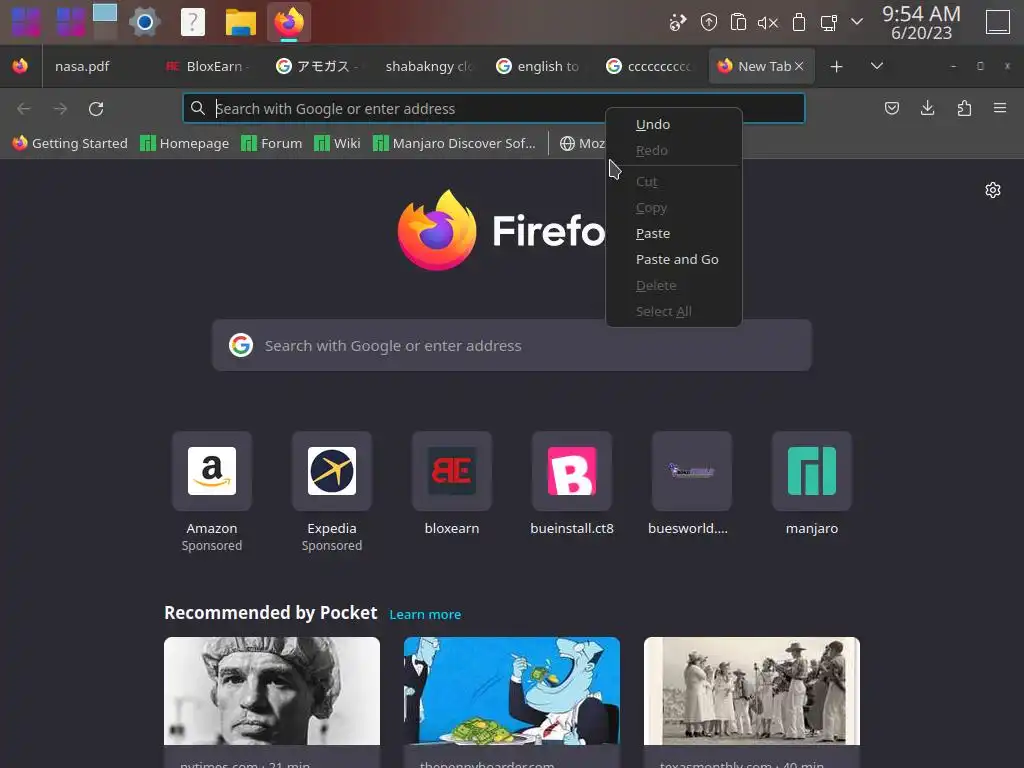Image resolution: width=1024 pixels, height=768 pixels.
Task: Open file manager from the taskbar
Action: pyautogui.click(x=240, y=22)
